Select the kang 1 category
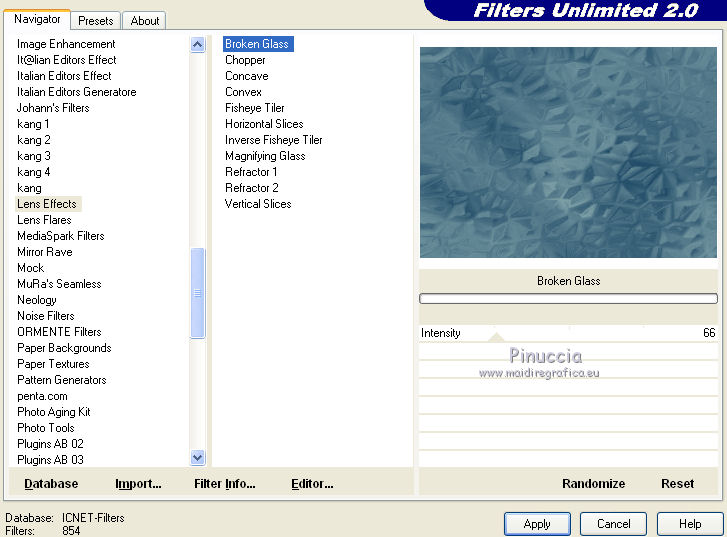 [33, 124]
